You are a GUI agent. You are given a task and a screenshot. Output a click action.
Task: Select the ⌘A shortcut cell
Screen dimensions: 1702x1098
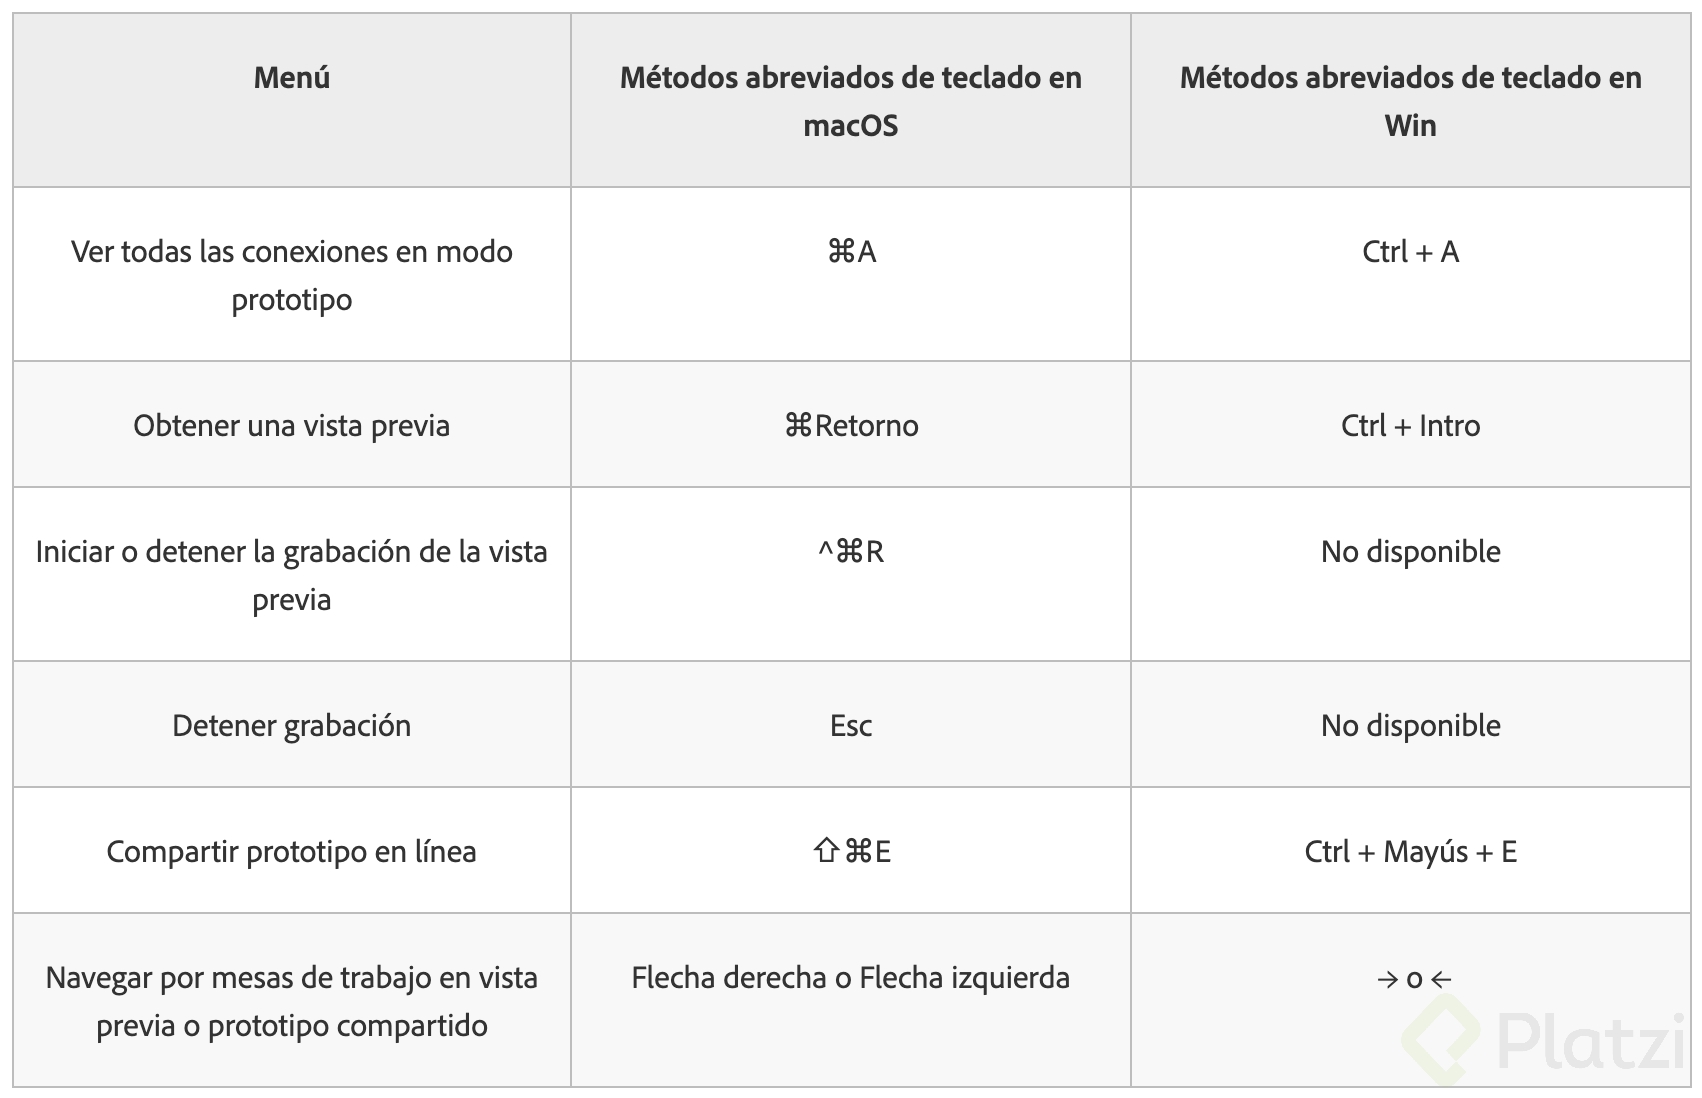coord(851,274)
